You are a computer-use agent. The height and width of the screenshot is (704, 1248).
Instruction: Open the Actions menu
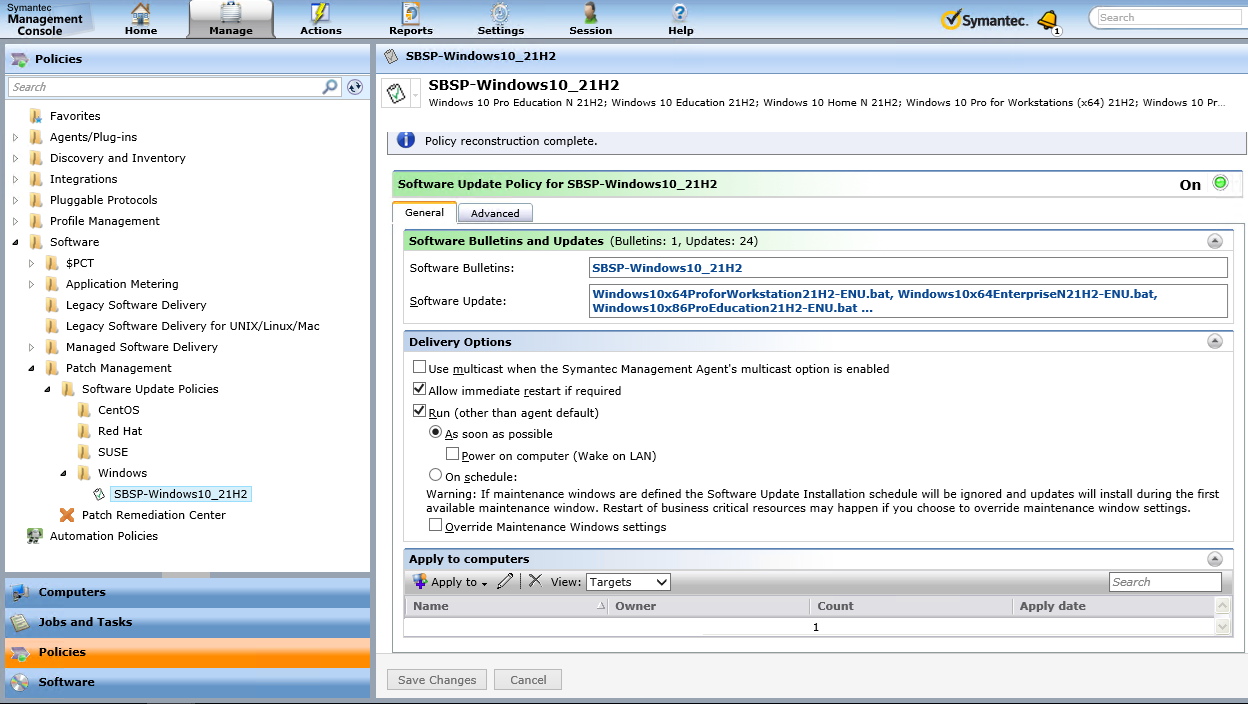(321, 19)
